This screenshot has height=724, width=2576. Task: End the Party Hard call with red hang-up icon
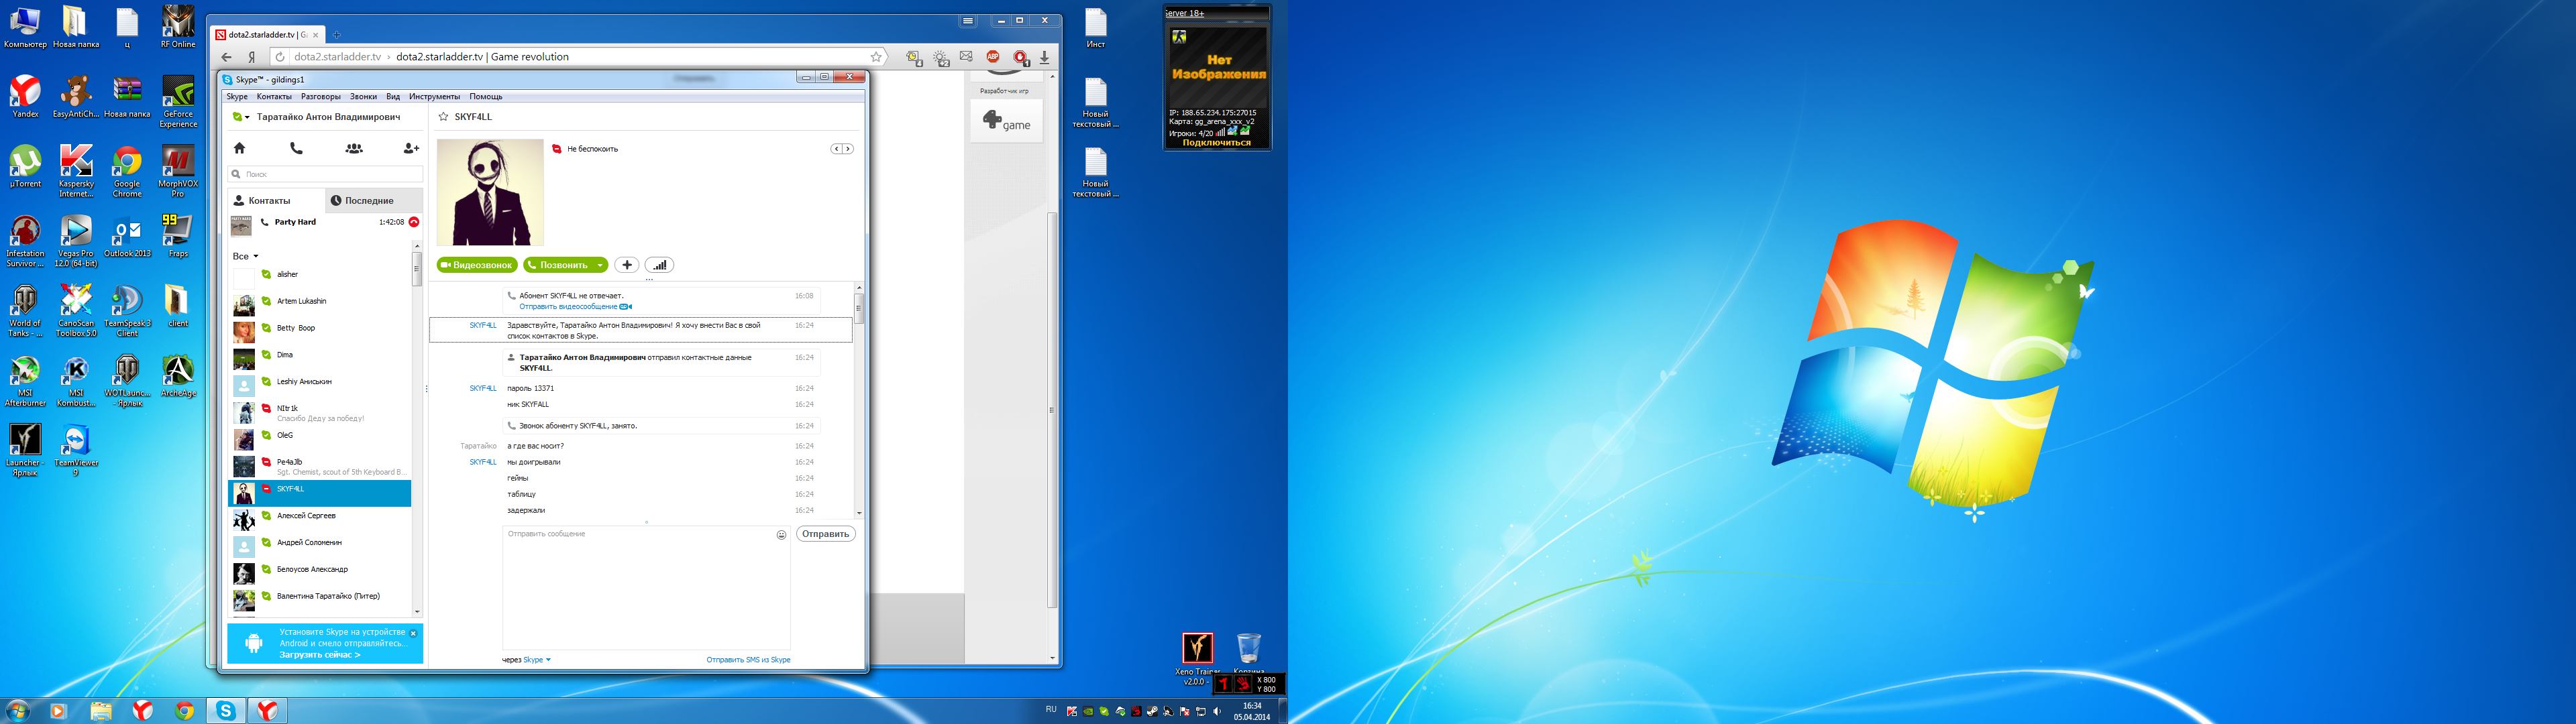pyautogui.click(x=414, y=222)
